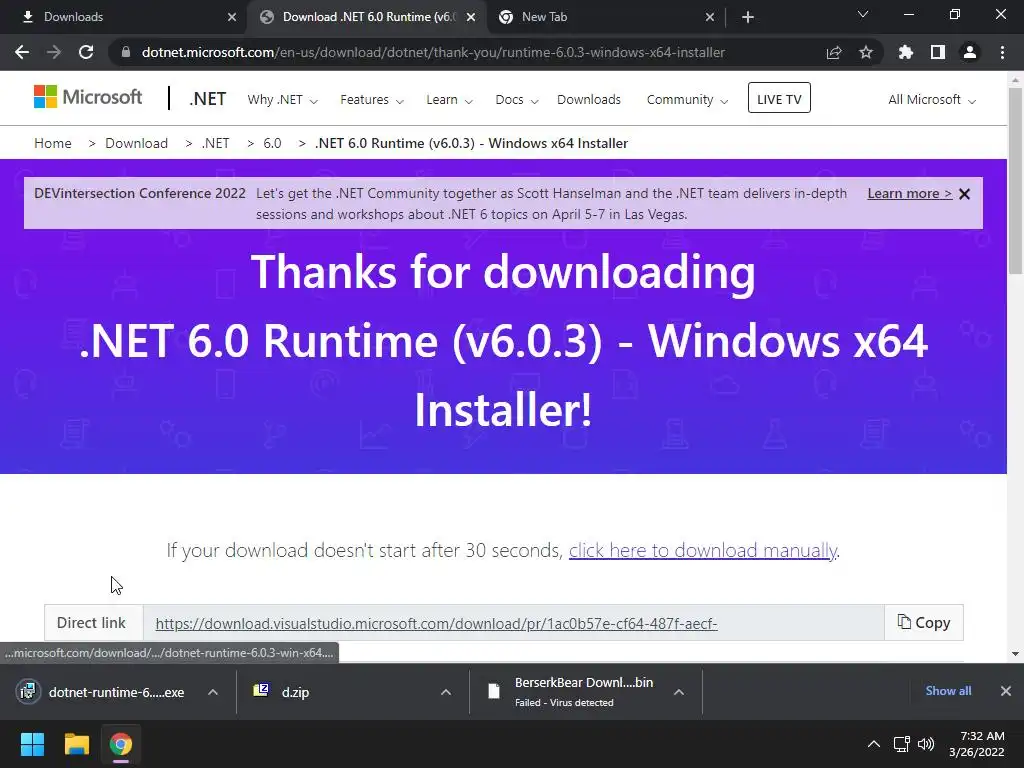Viewport: 1024px width, 768px height.
Task: Open the extensions puzzle icon
Action: coord(906,52)
